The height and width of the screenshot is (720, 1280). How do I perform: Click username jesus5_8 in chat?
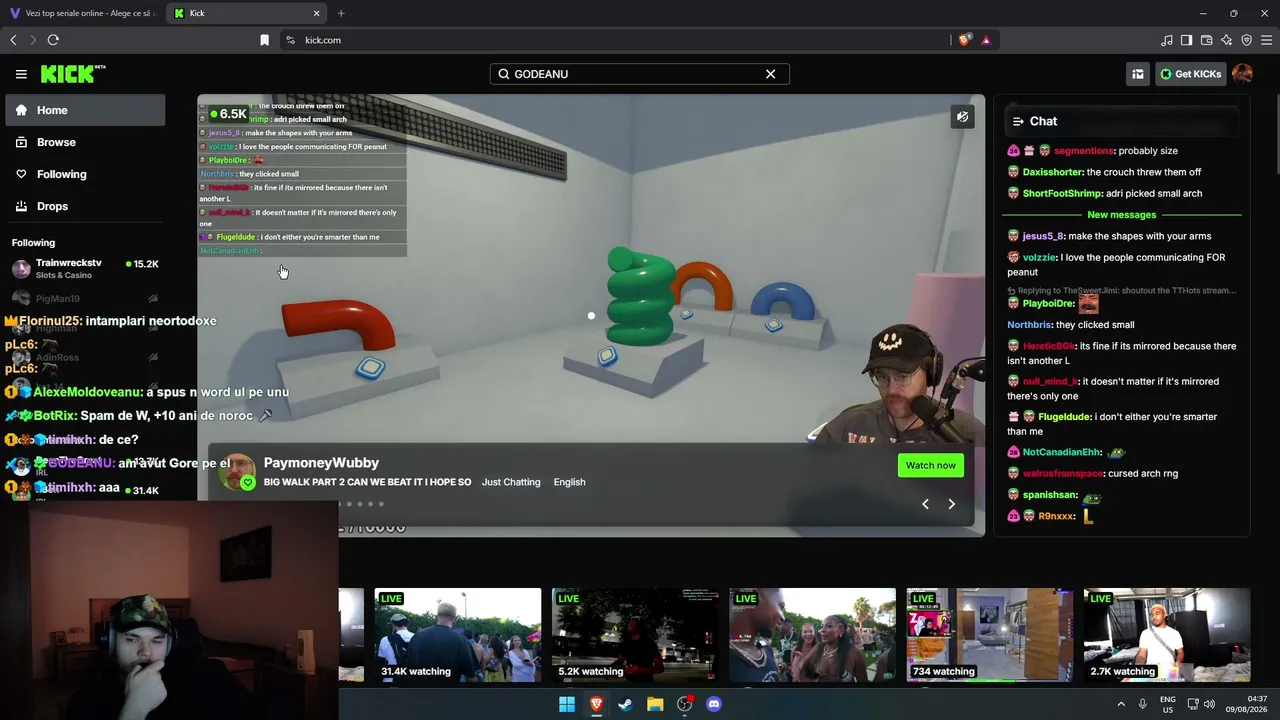pyautogui.click(x=1042, y=236)
